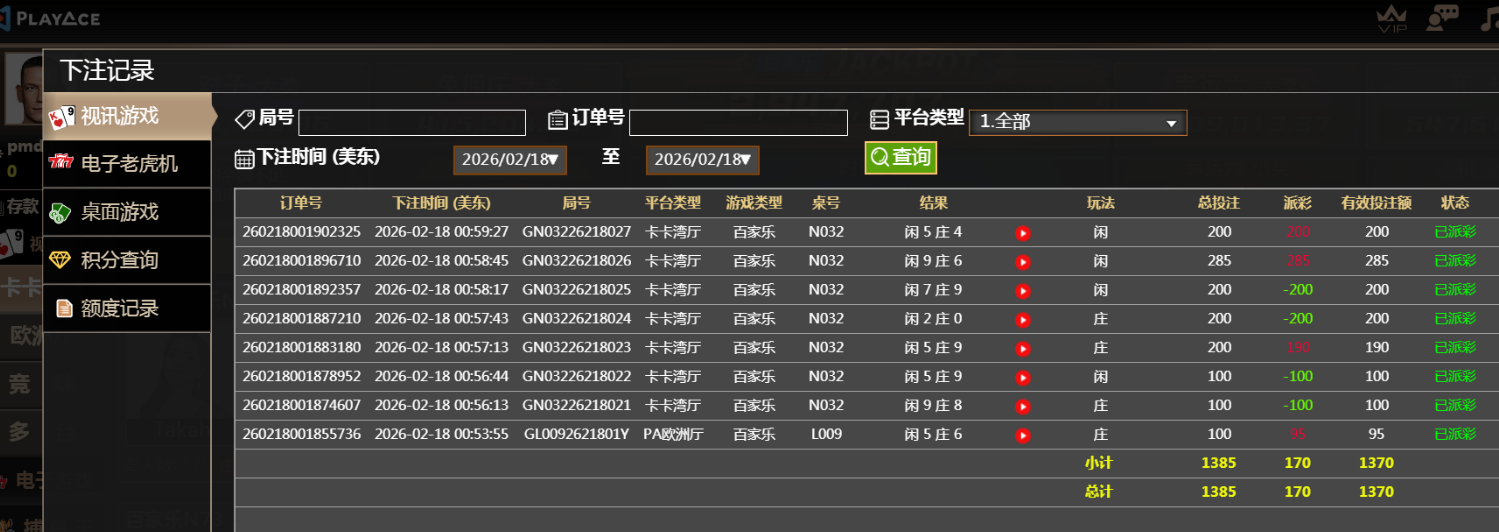
Task: Click the VIP crown icon
Action: [x=1392, y=18]
